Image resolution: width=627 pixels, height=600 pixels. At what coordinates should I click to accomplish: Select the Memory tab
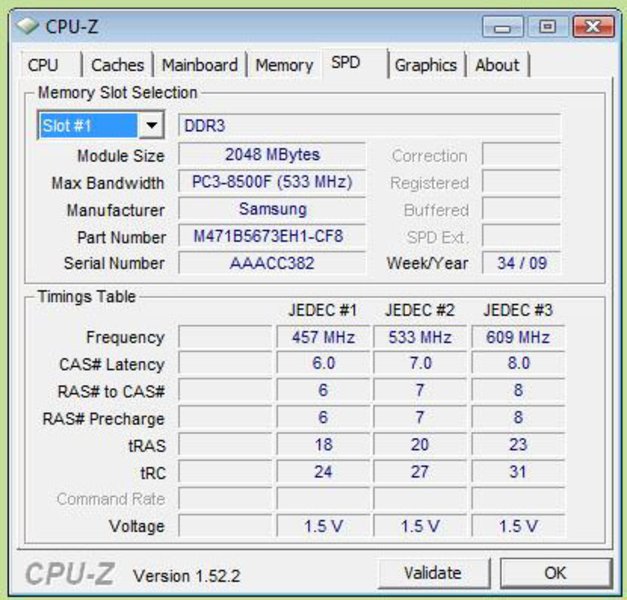[x=284, y=65]
